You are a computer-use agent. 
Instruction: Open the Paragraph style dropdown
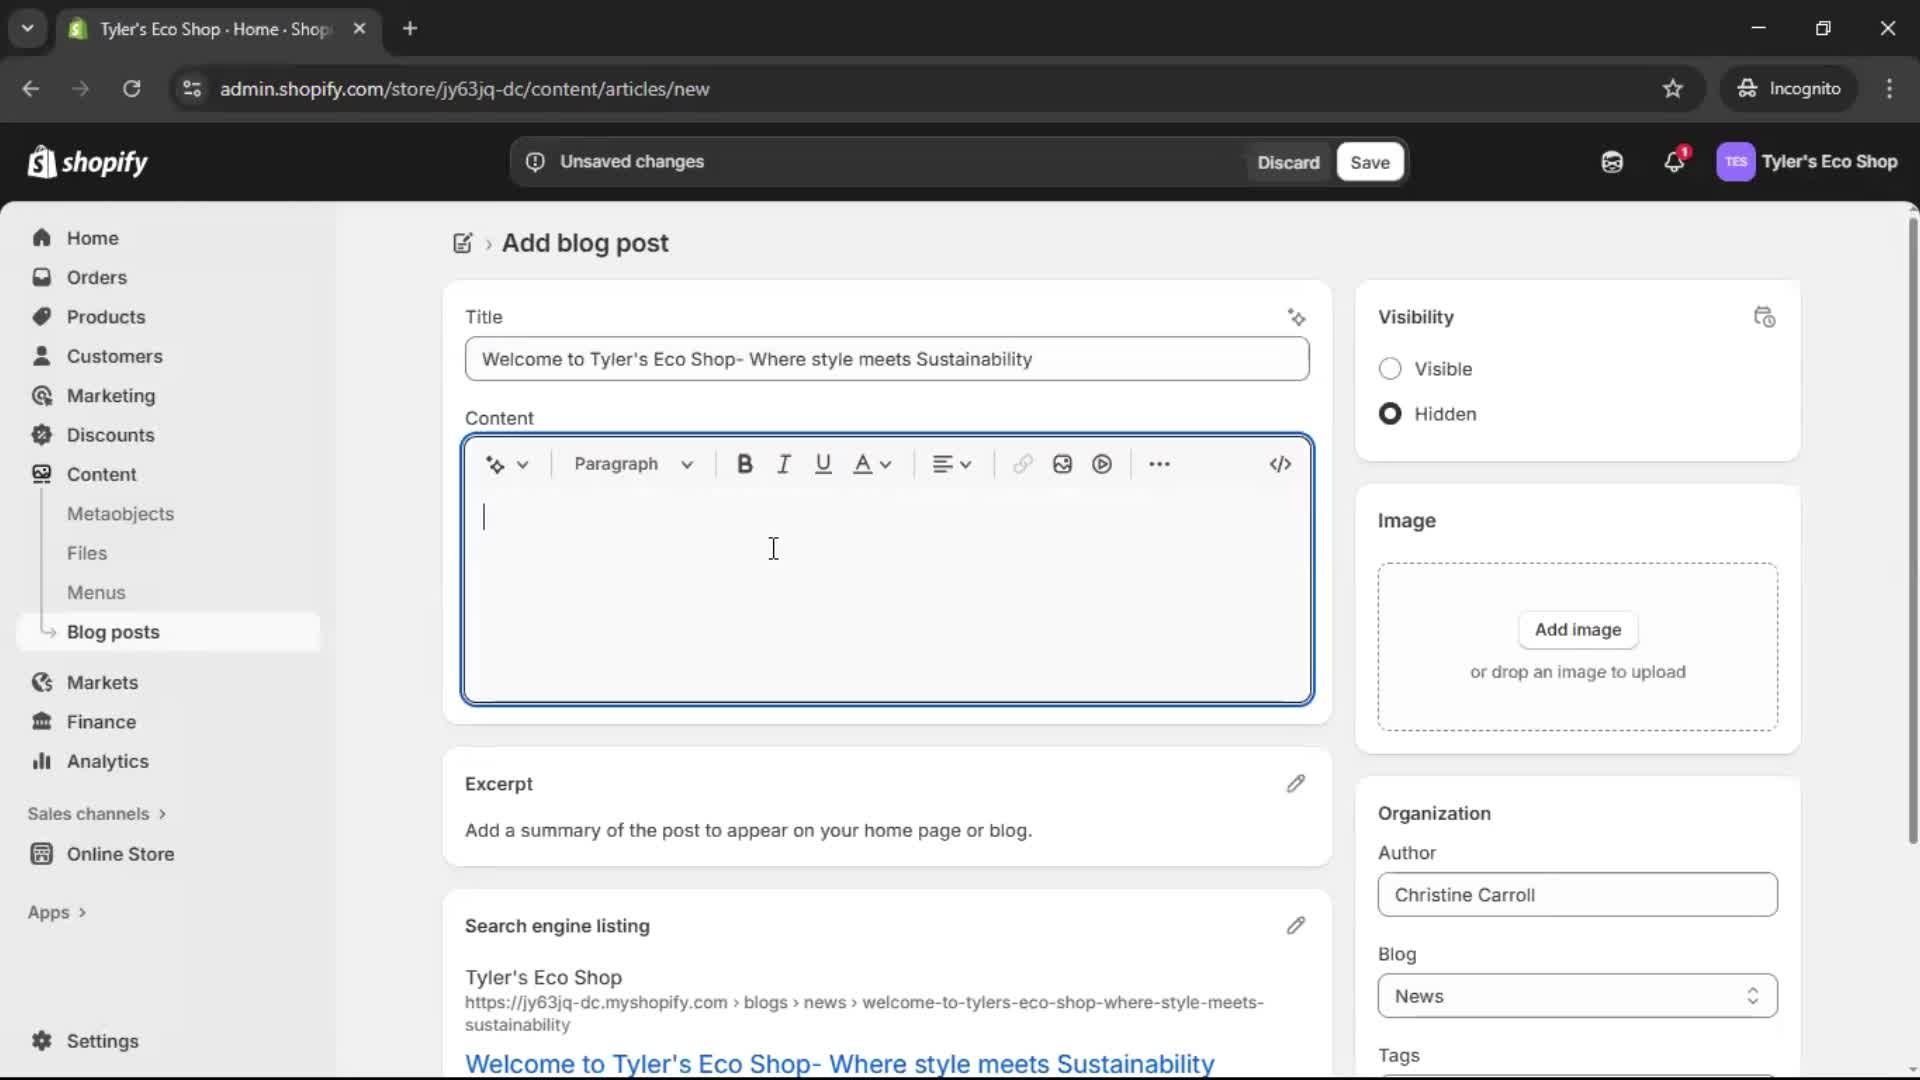pos(634,464)
